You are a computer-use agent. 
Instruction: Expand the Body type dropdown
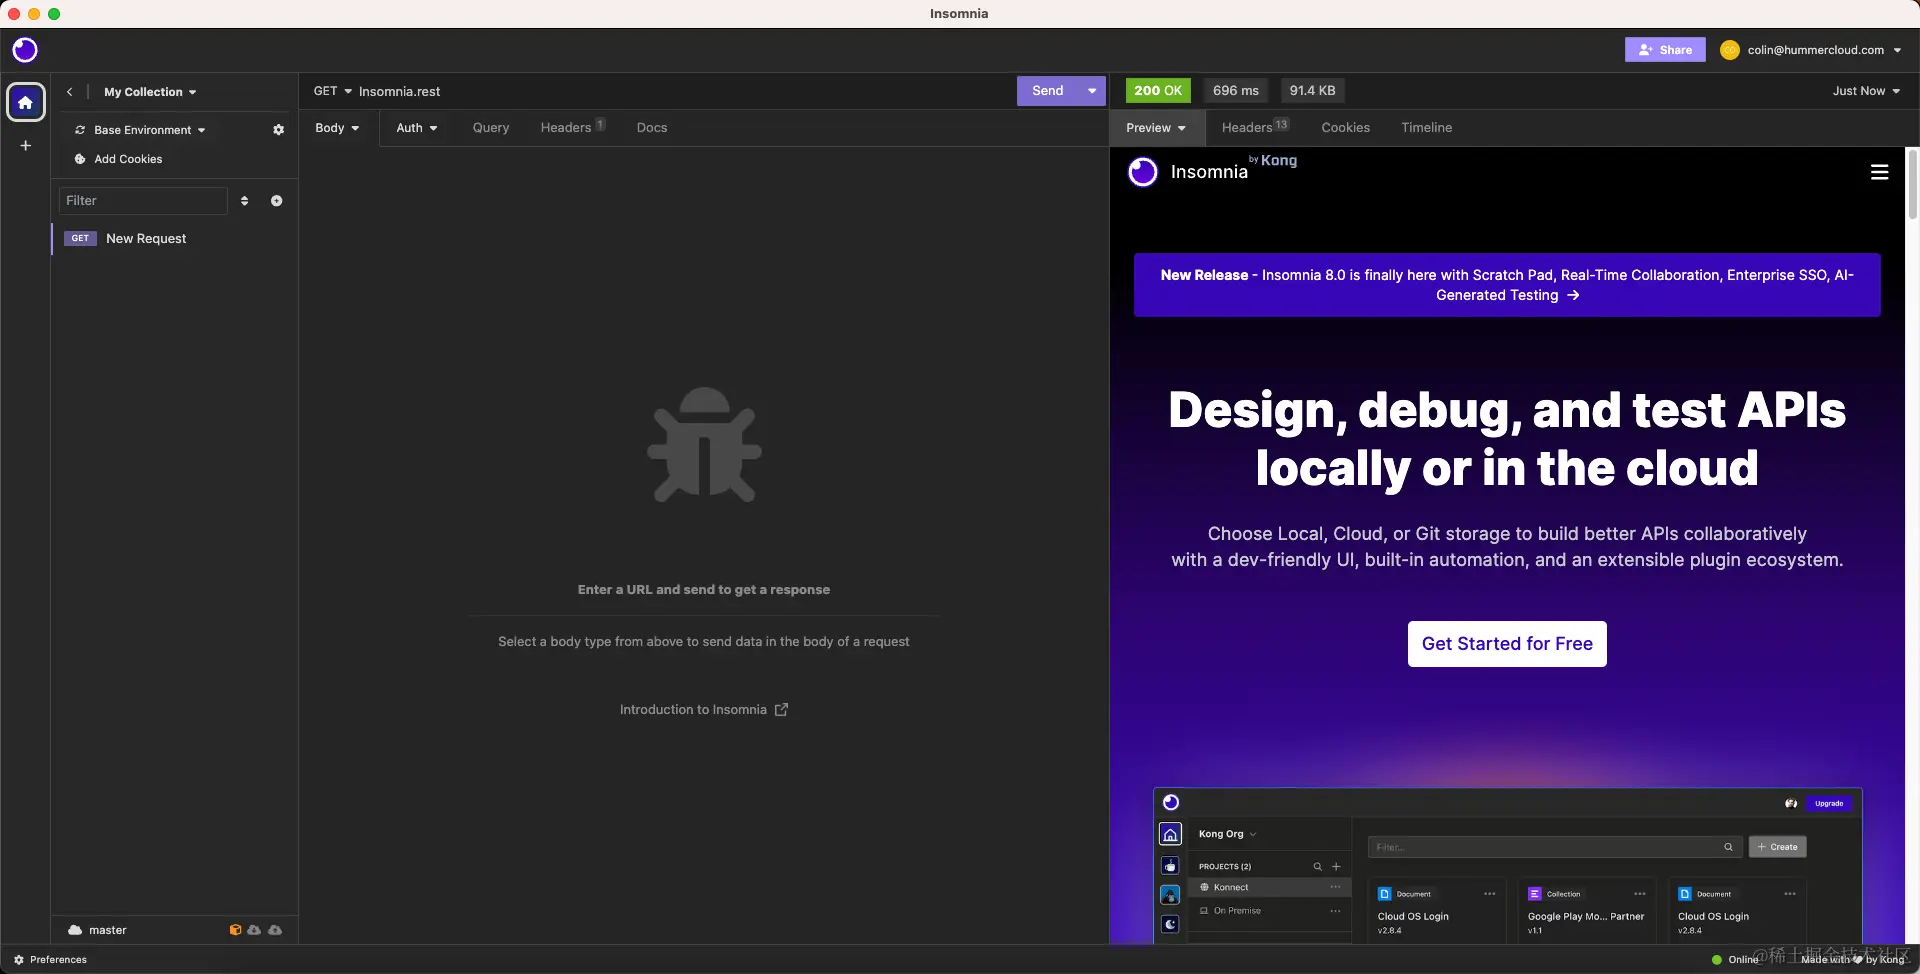[x=337, y=128]
